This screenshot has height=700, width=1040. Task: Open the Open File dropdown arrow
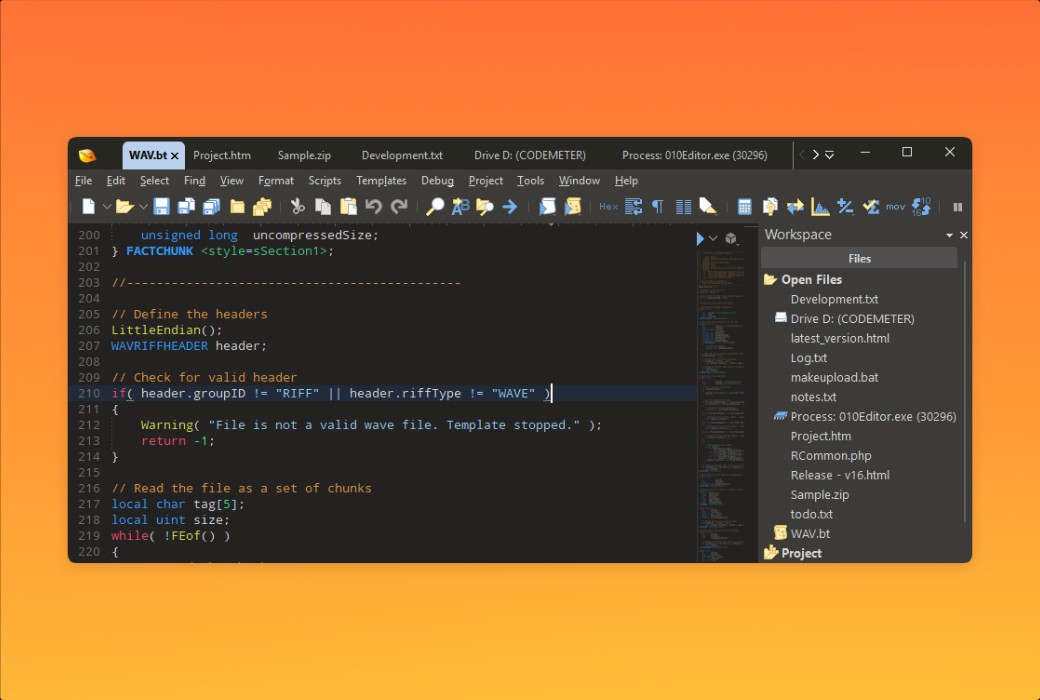(x=143, y=207)
